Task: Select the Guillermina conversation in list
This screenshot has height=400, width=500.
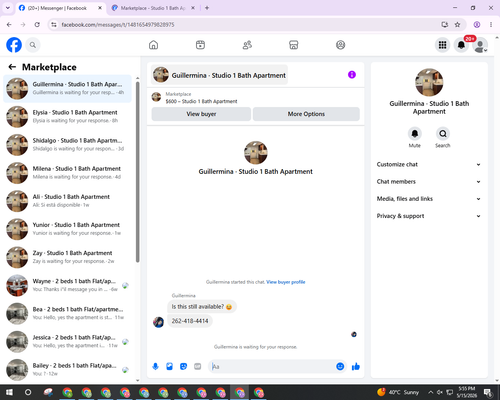Action: [x=67, y=89]
